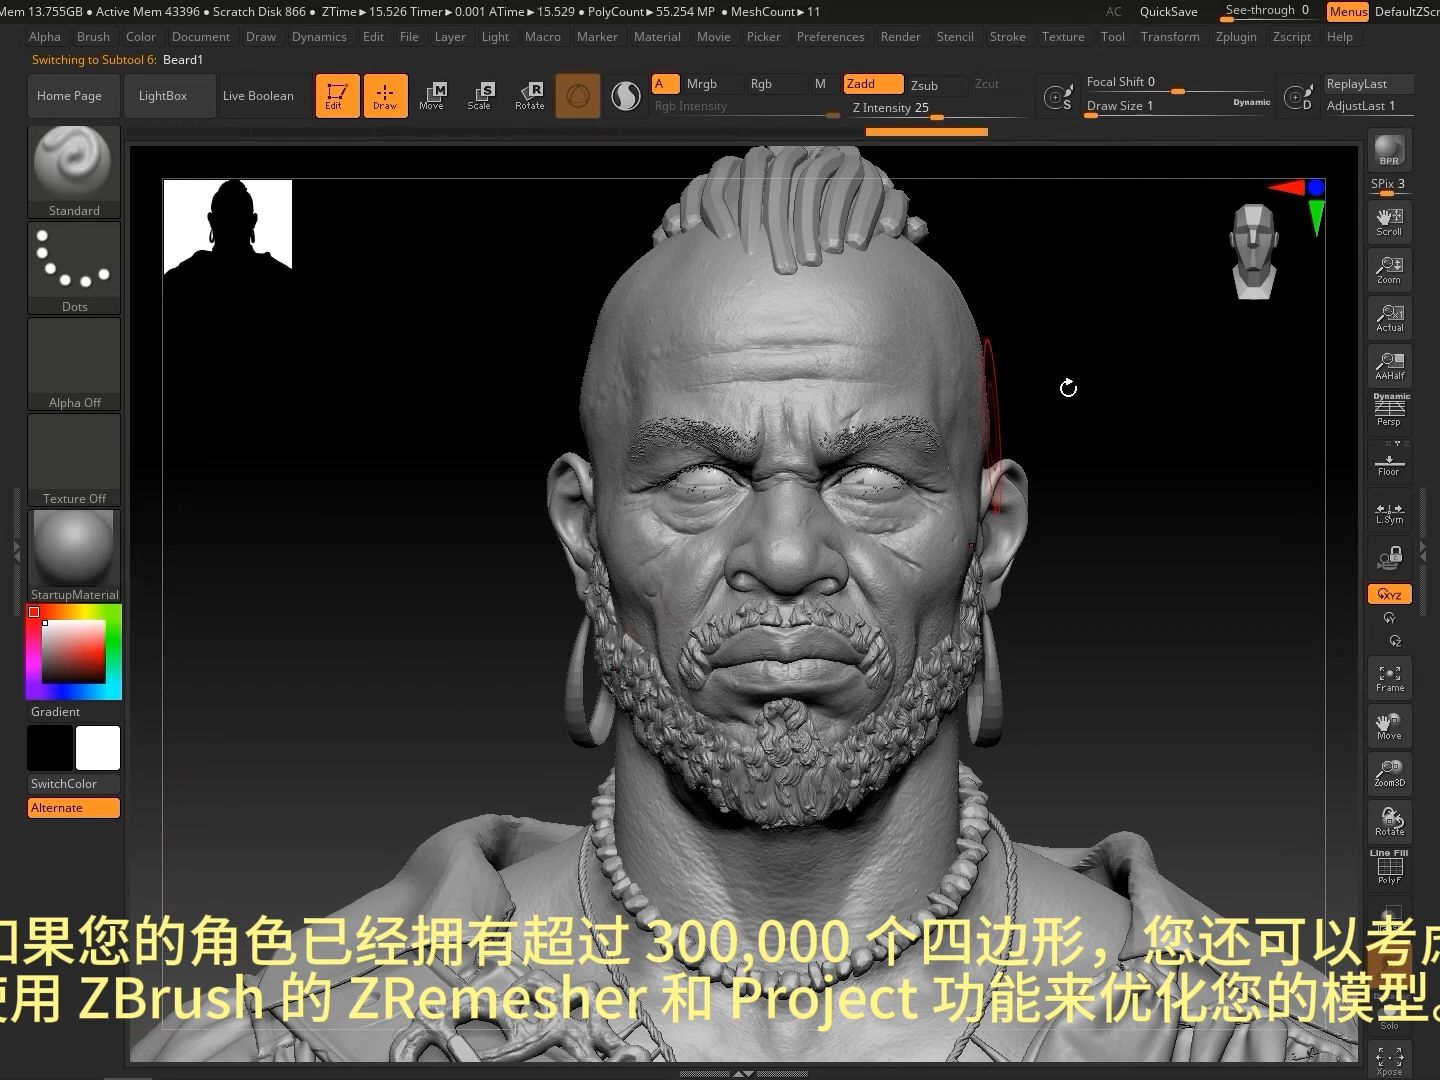Image resolution: width=1440 pixels, height=1080 pixels.
Task: Open the Alpha Off selector
Action: (x=74, y=363)
